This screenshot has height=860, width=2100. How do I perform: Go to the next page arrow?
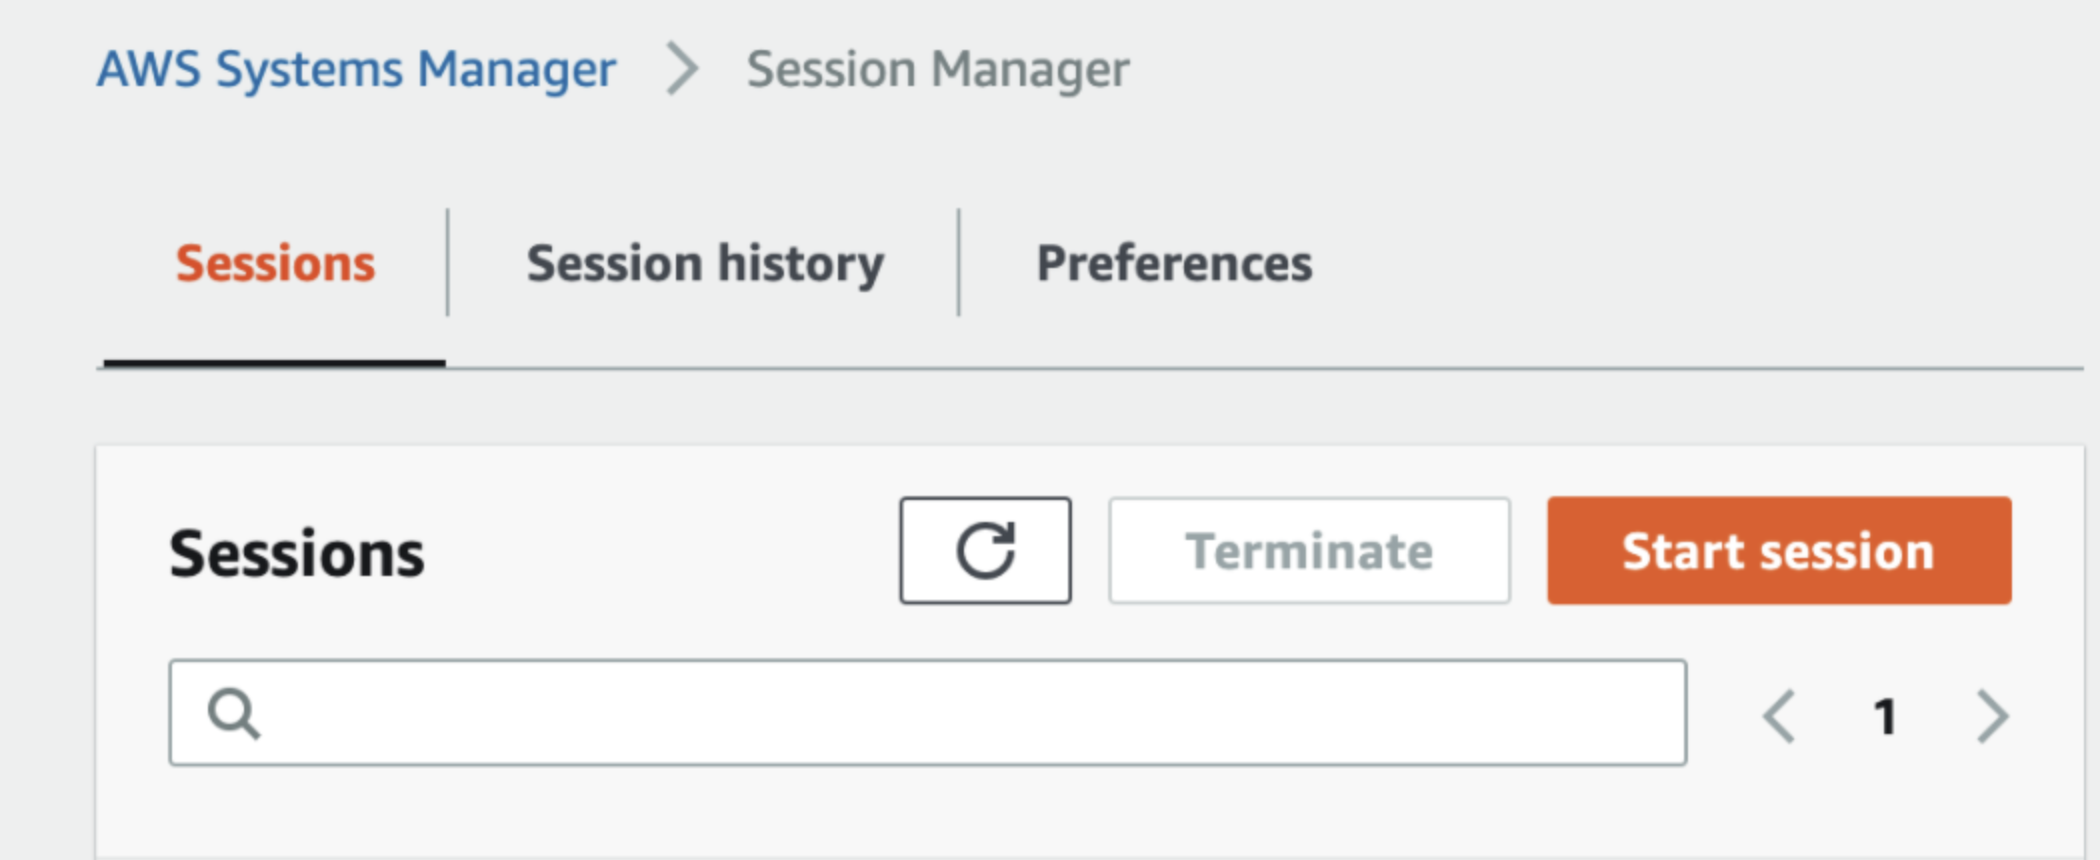[1992, 716]
